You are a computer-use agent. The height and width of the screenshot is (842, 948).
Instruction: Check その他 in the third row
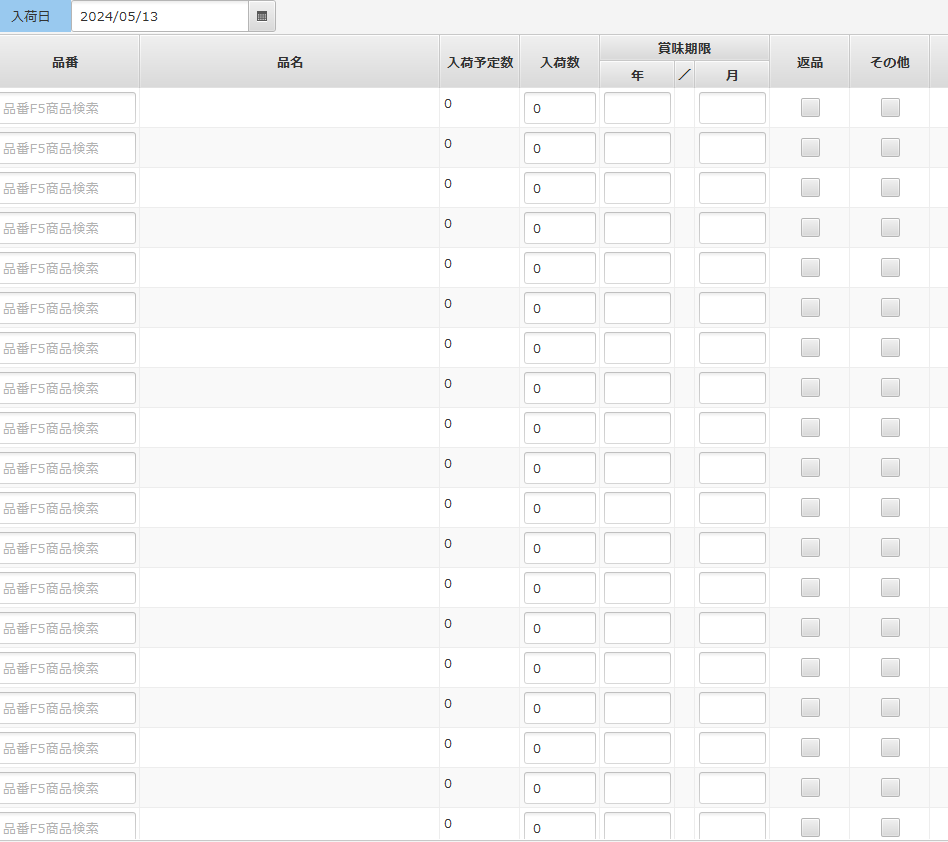tap(890, 187)
